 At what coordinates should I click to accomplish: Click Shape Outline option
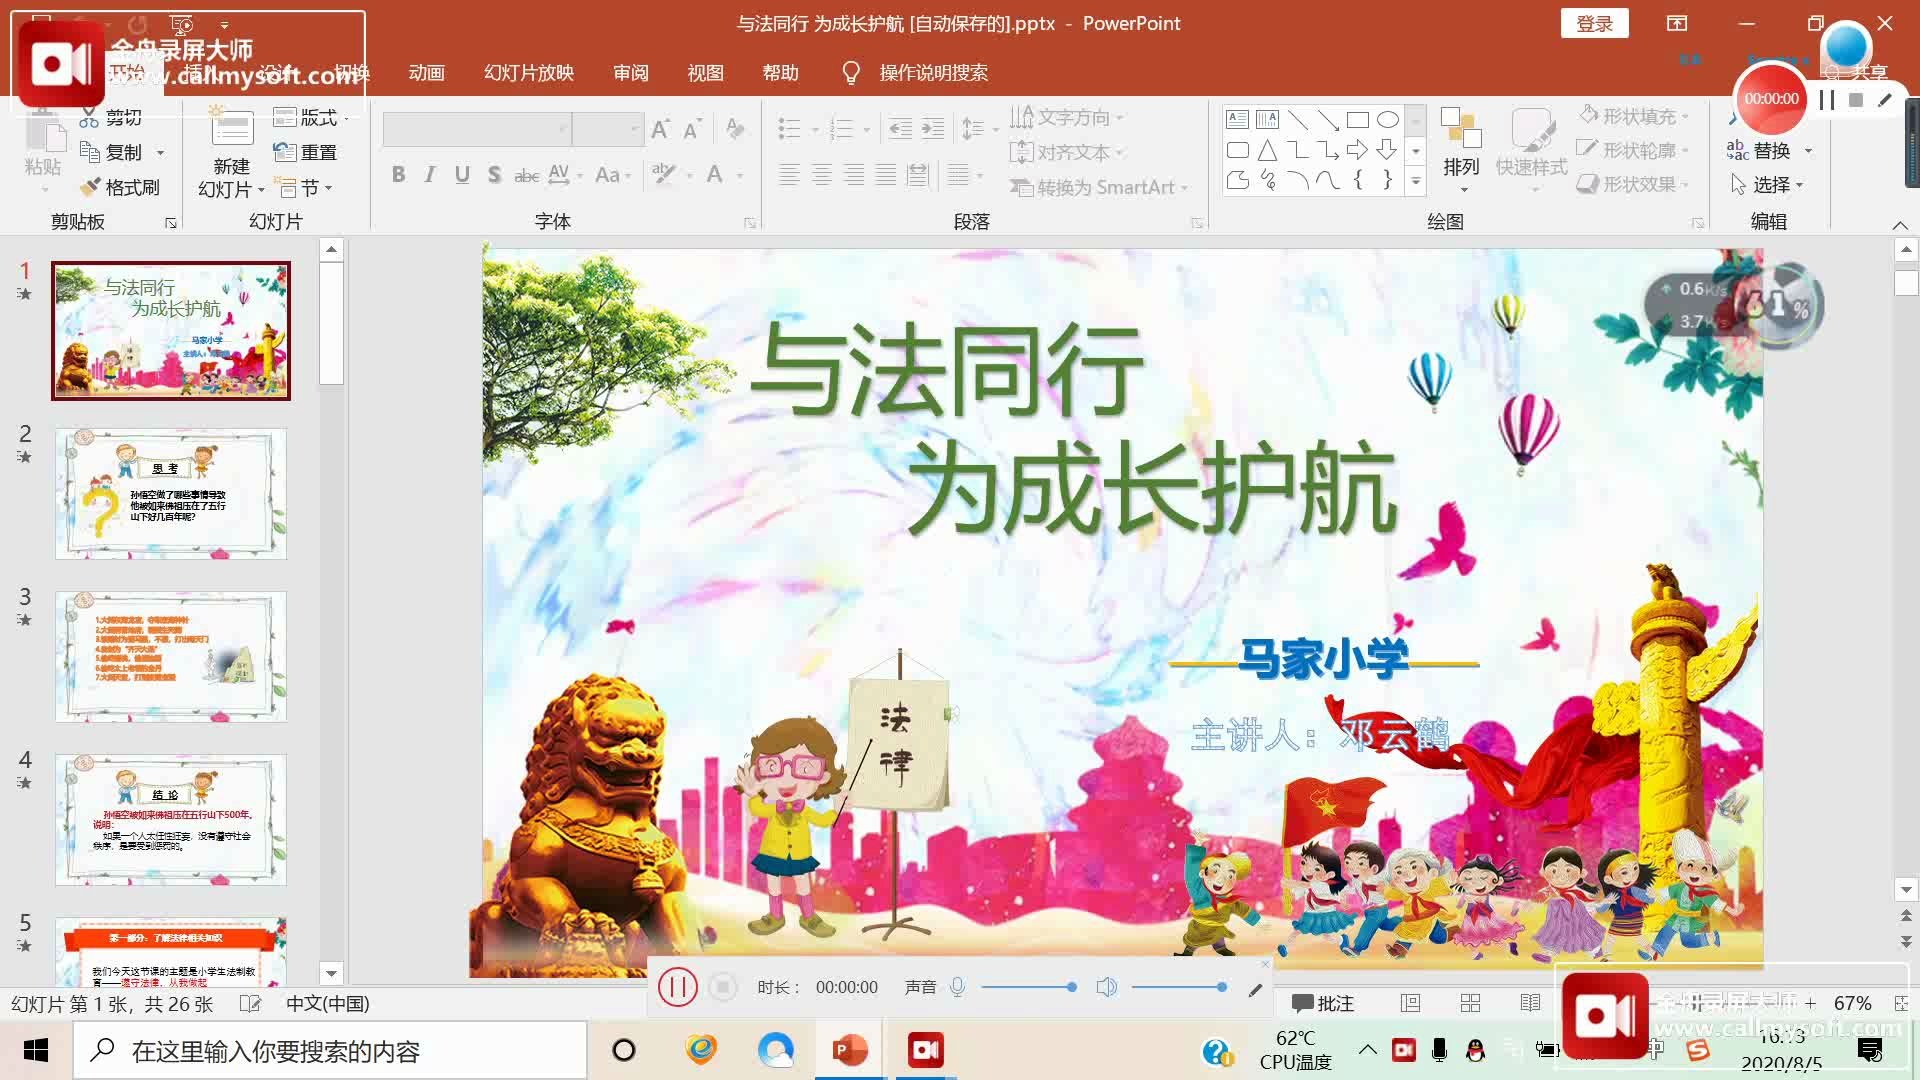click(x=1633, y=150)
